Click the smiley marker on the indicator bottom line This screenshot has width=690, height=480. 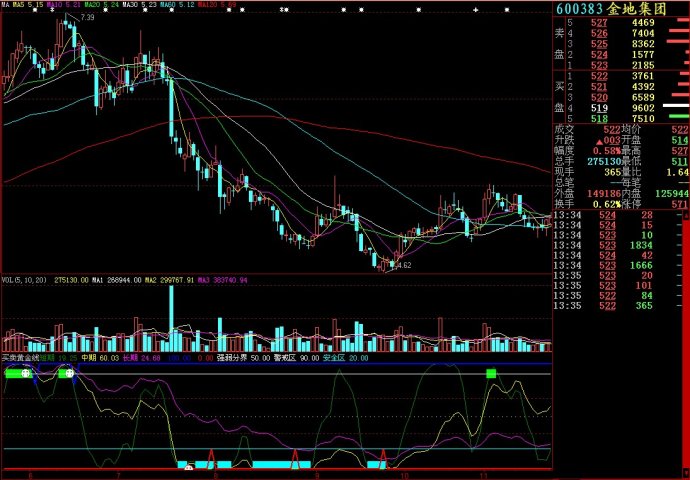[186, 465]
